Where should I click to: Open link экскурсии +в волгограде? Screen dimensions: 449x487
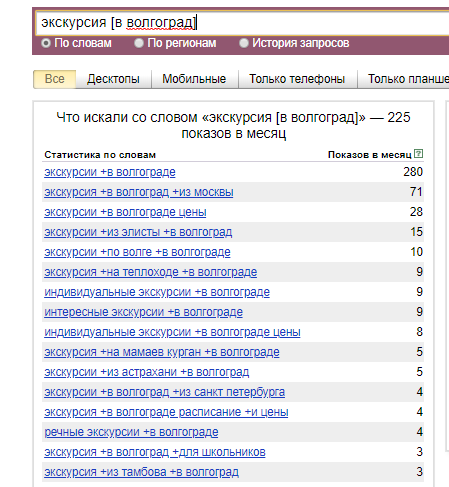[x=110, y=172]
